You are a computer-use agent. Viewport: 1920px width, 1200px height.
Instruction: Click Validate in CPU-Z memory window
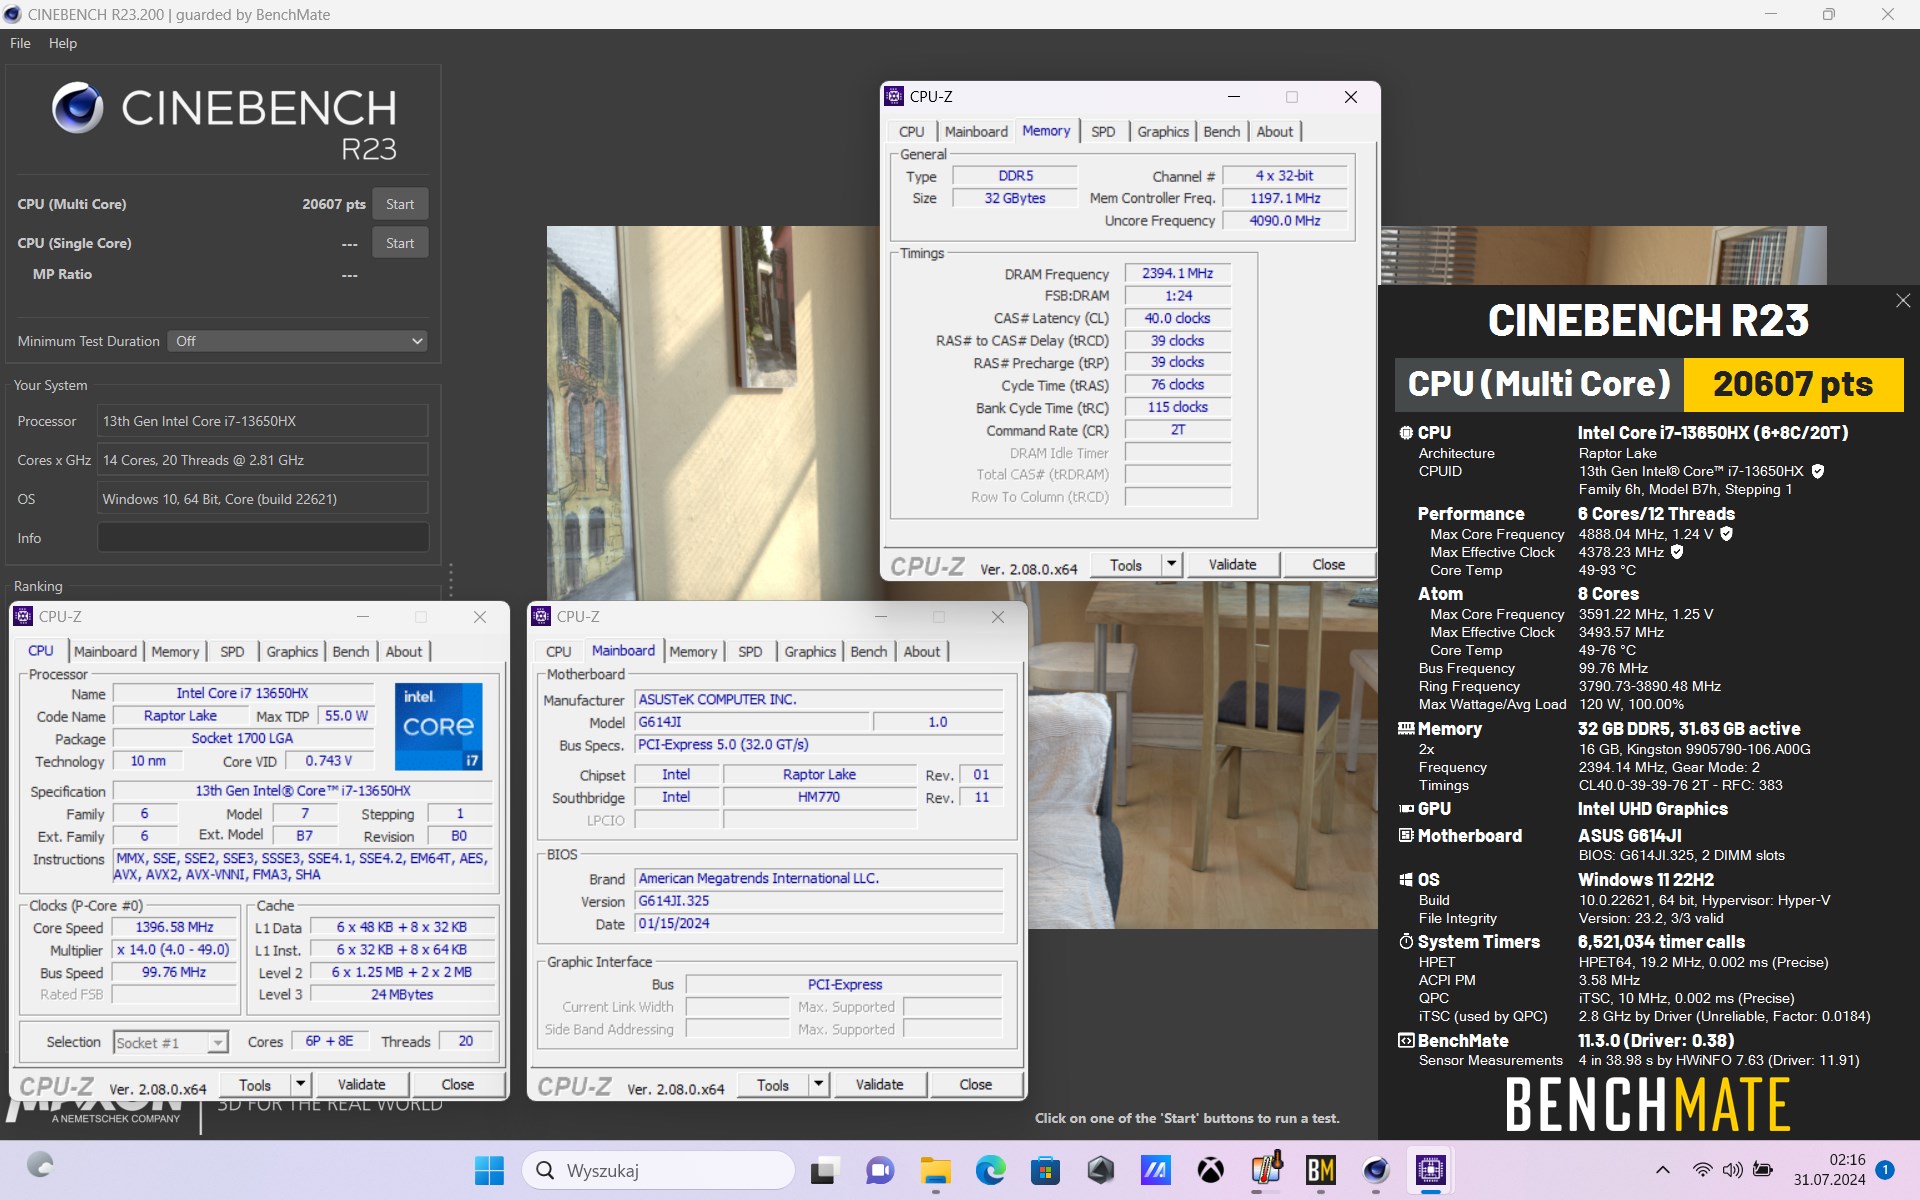coord(1232,565)
